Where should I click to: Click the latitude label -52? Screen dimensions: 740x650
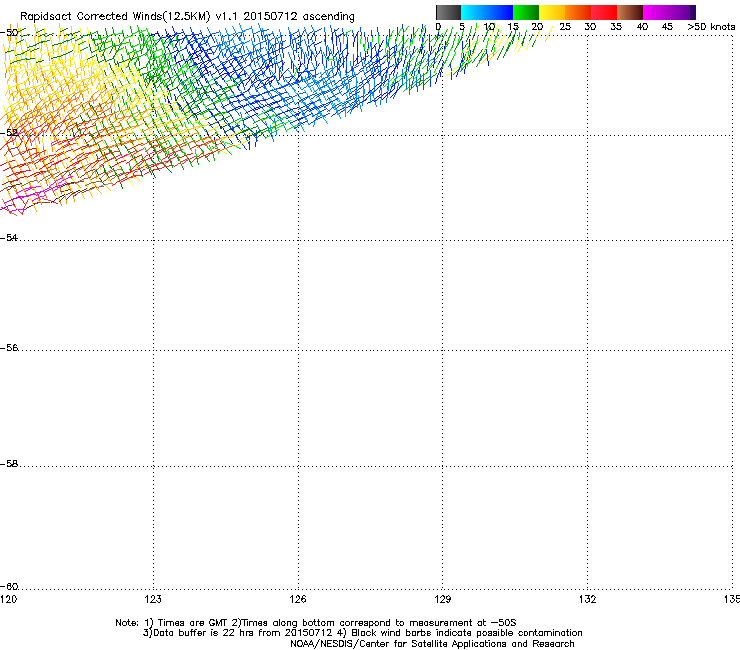[9, 133]
